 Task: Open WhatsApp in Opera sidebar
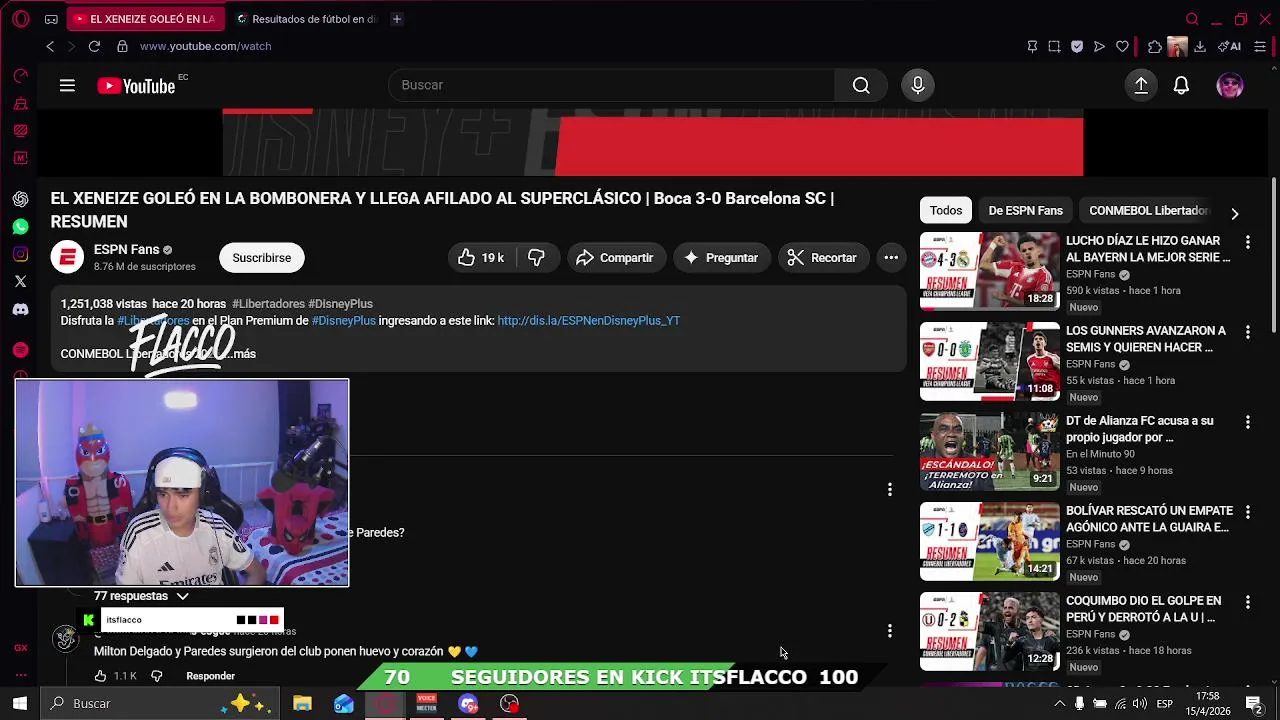pyautogui.click(x=20, y=227)
